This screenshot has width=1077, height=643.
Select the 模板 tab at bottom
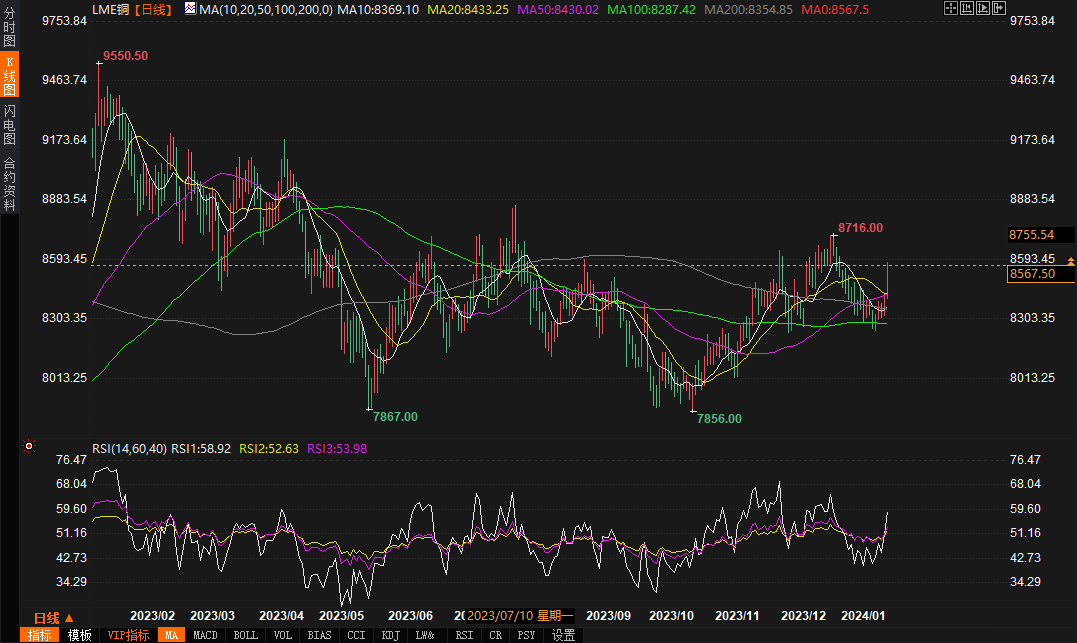pos(80,635)
